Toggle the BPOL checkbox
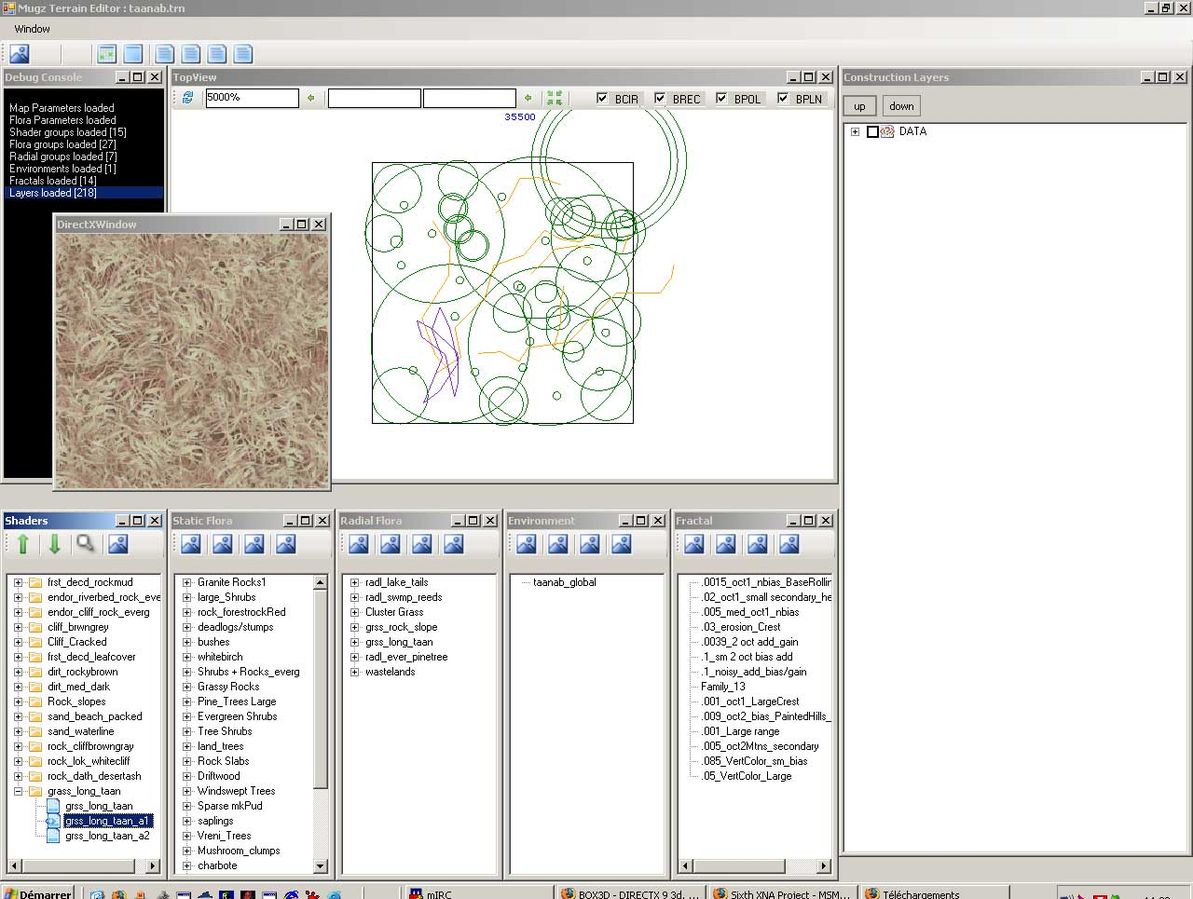 721,99
